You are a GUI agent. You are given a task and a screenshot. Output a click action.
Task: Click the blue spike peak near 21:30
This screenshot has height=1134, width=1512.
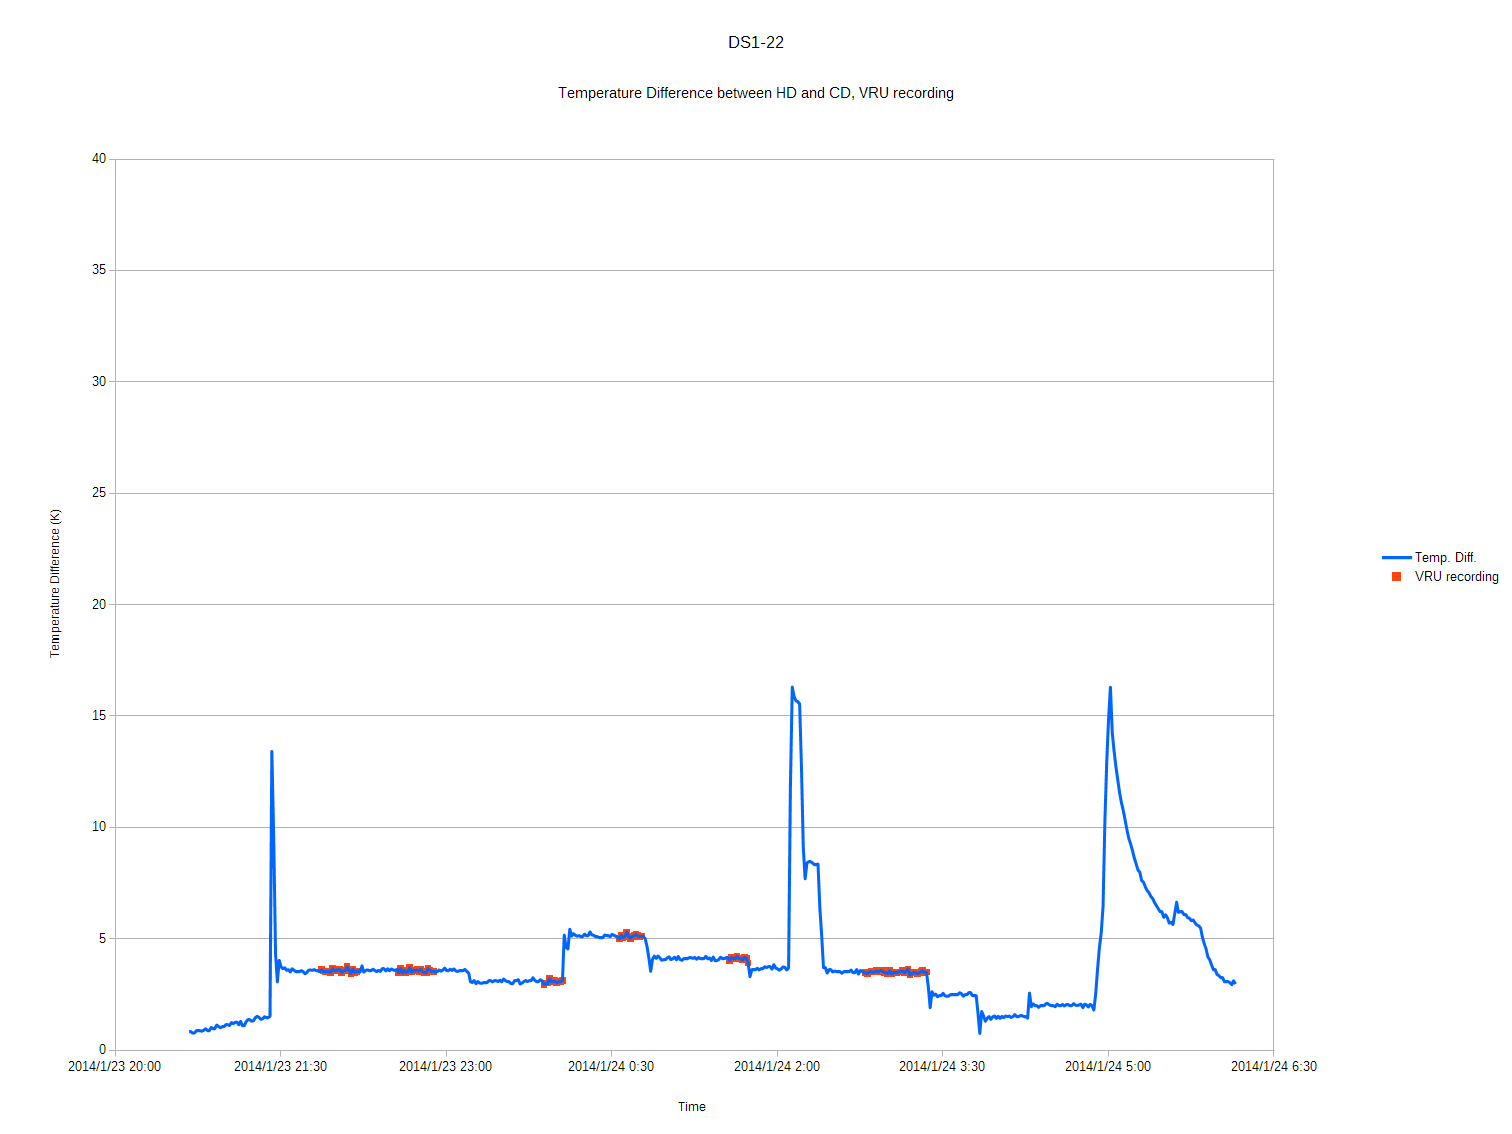[x=271, y=753]
